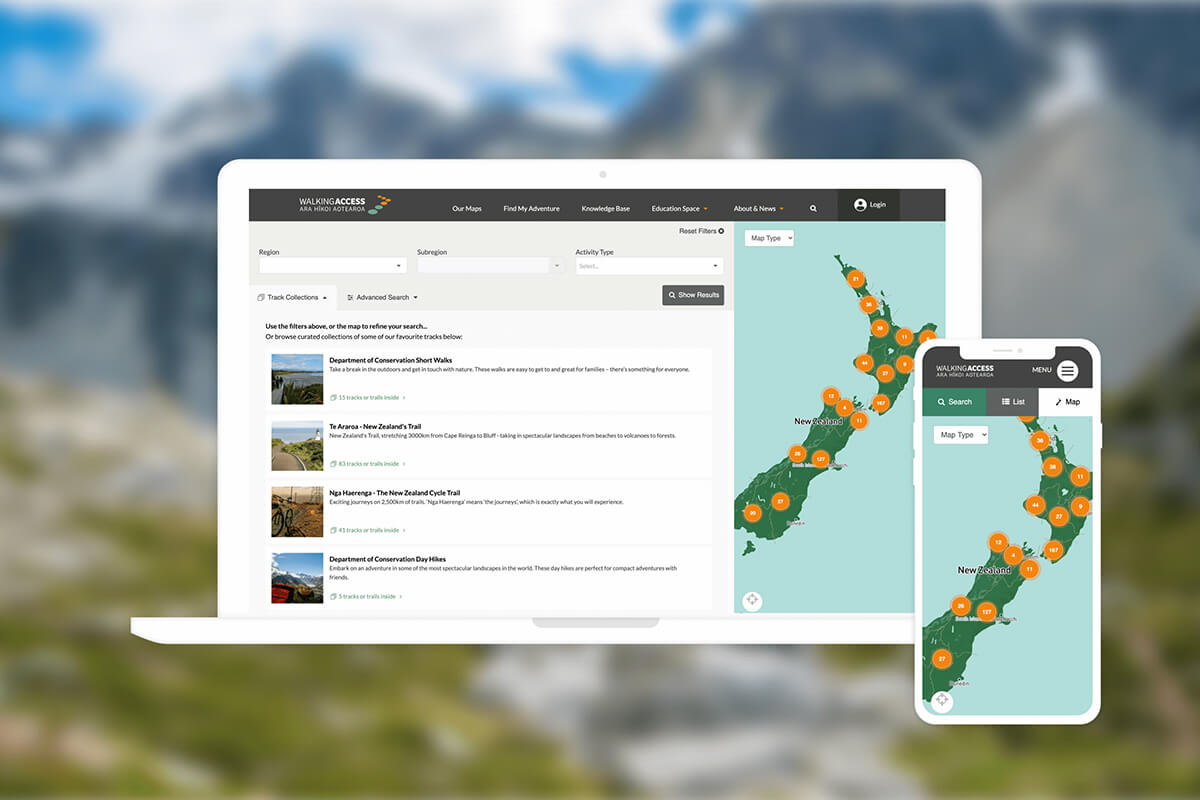The height and width of the screenshot is (800, 1200).
Task: Select Find My Adventure in the navigation
Action: point(531,208)
